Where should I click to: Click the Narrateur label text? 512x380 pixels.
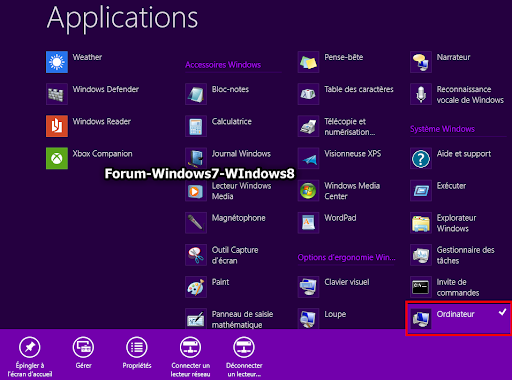tap(453, 57)
